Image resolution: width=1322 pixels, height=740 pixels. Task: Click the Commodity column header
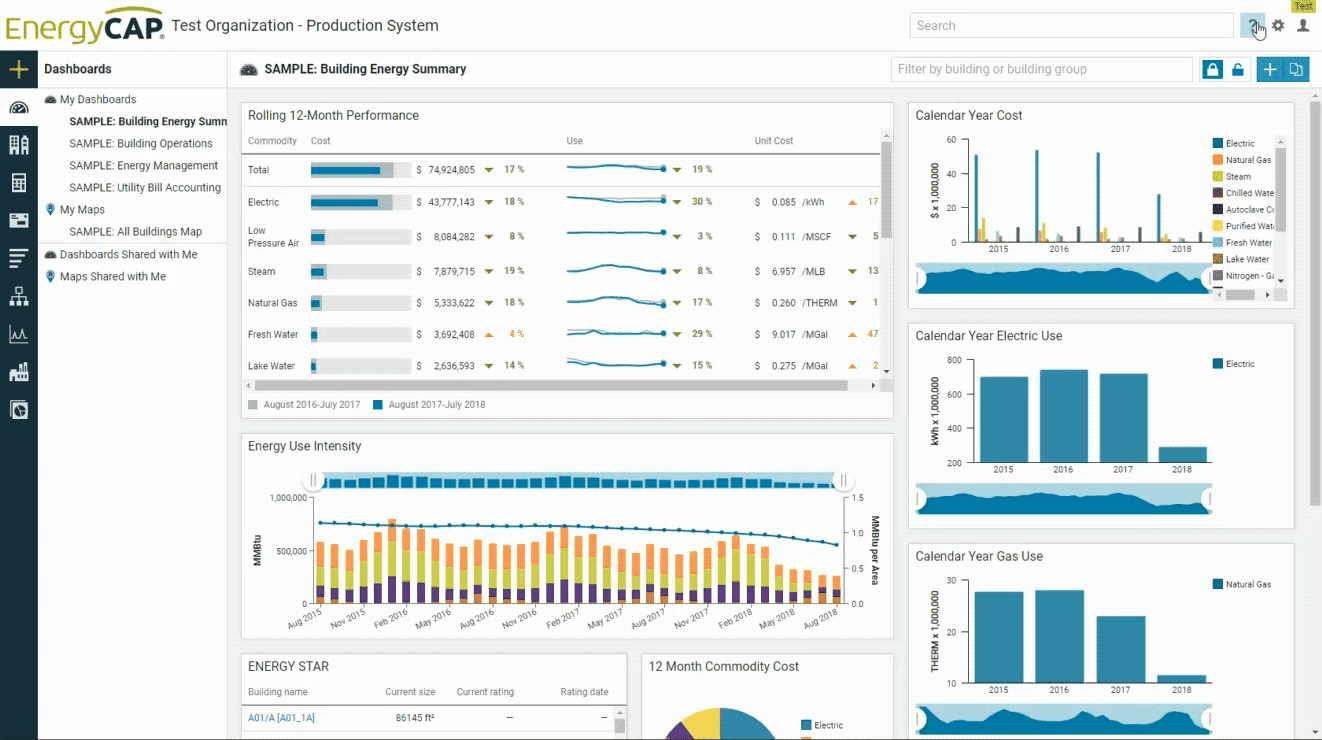pos(273,141)
